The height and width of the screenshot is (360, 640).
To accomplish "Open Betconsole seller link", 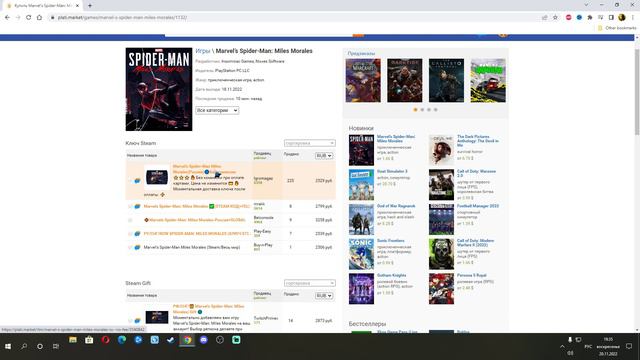I will 263,218.
